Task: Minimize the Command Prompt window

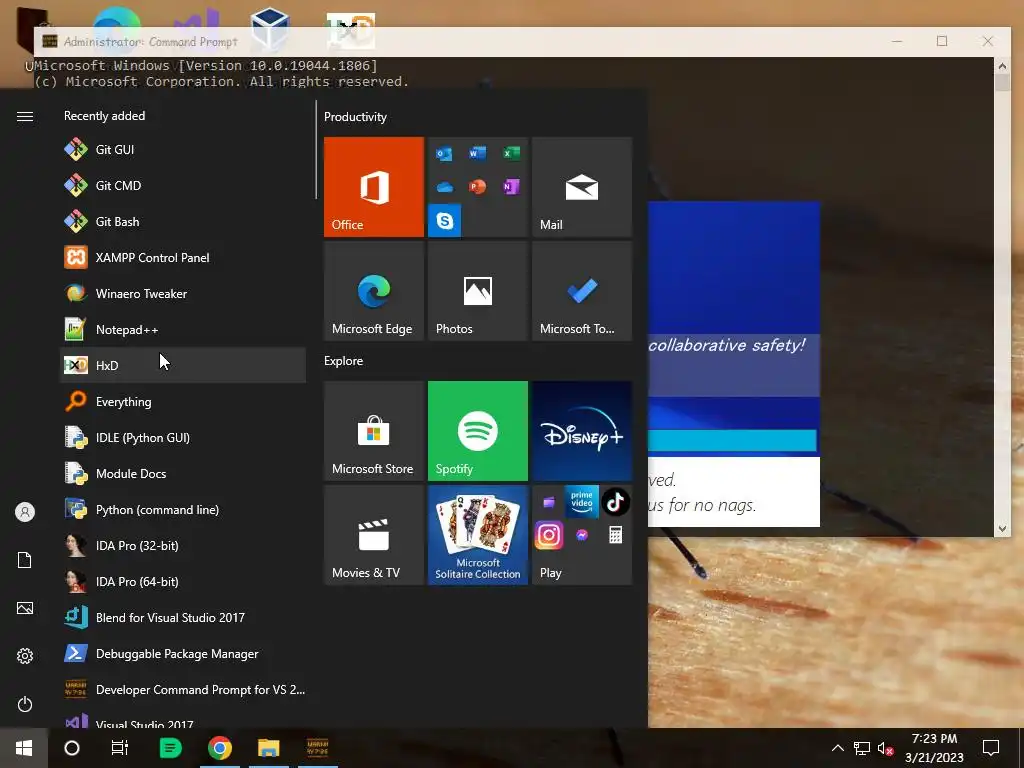Action: (x=897, y=41)
